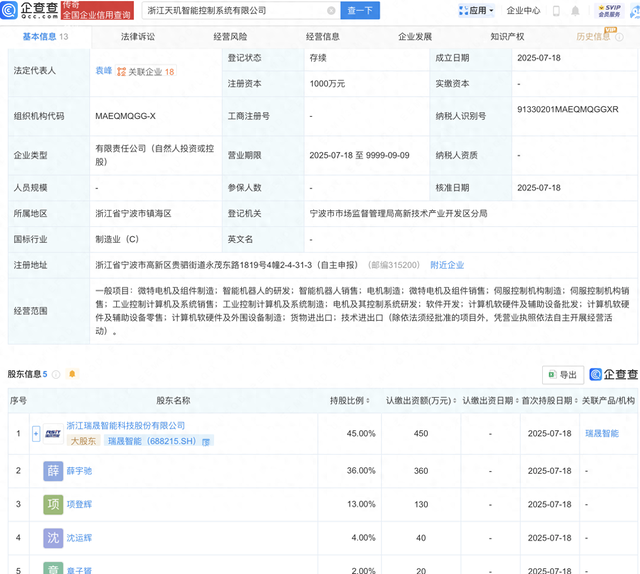The width and height of the screenshot is (640, 574).
Task: Click 登记机关 value 宁波市市场监督管理局
Action: pyautogui.click(x=398, y=214)
